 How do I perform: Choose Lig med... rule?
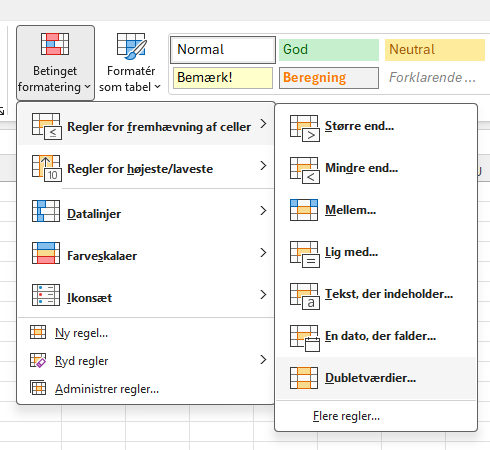[x=376, y=252]
